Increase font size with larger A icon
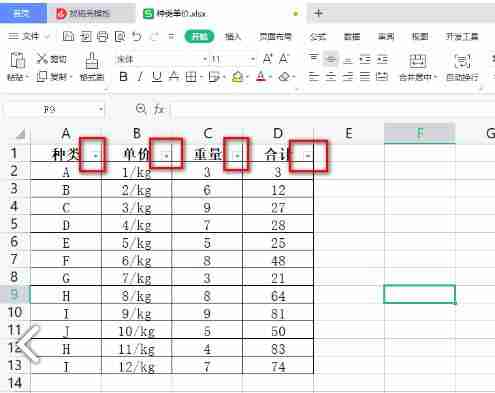495x393 pixels. [268, 59]
